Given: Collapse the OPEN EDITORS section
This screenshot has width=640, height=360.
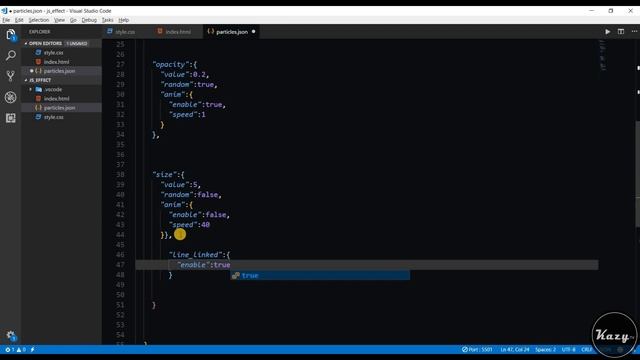Looking at the screenshot, I should 45,43.
